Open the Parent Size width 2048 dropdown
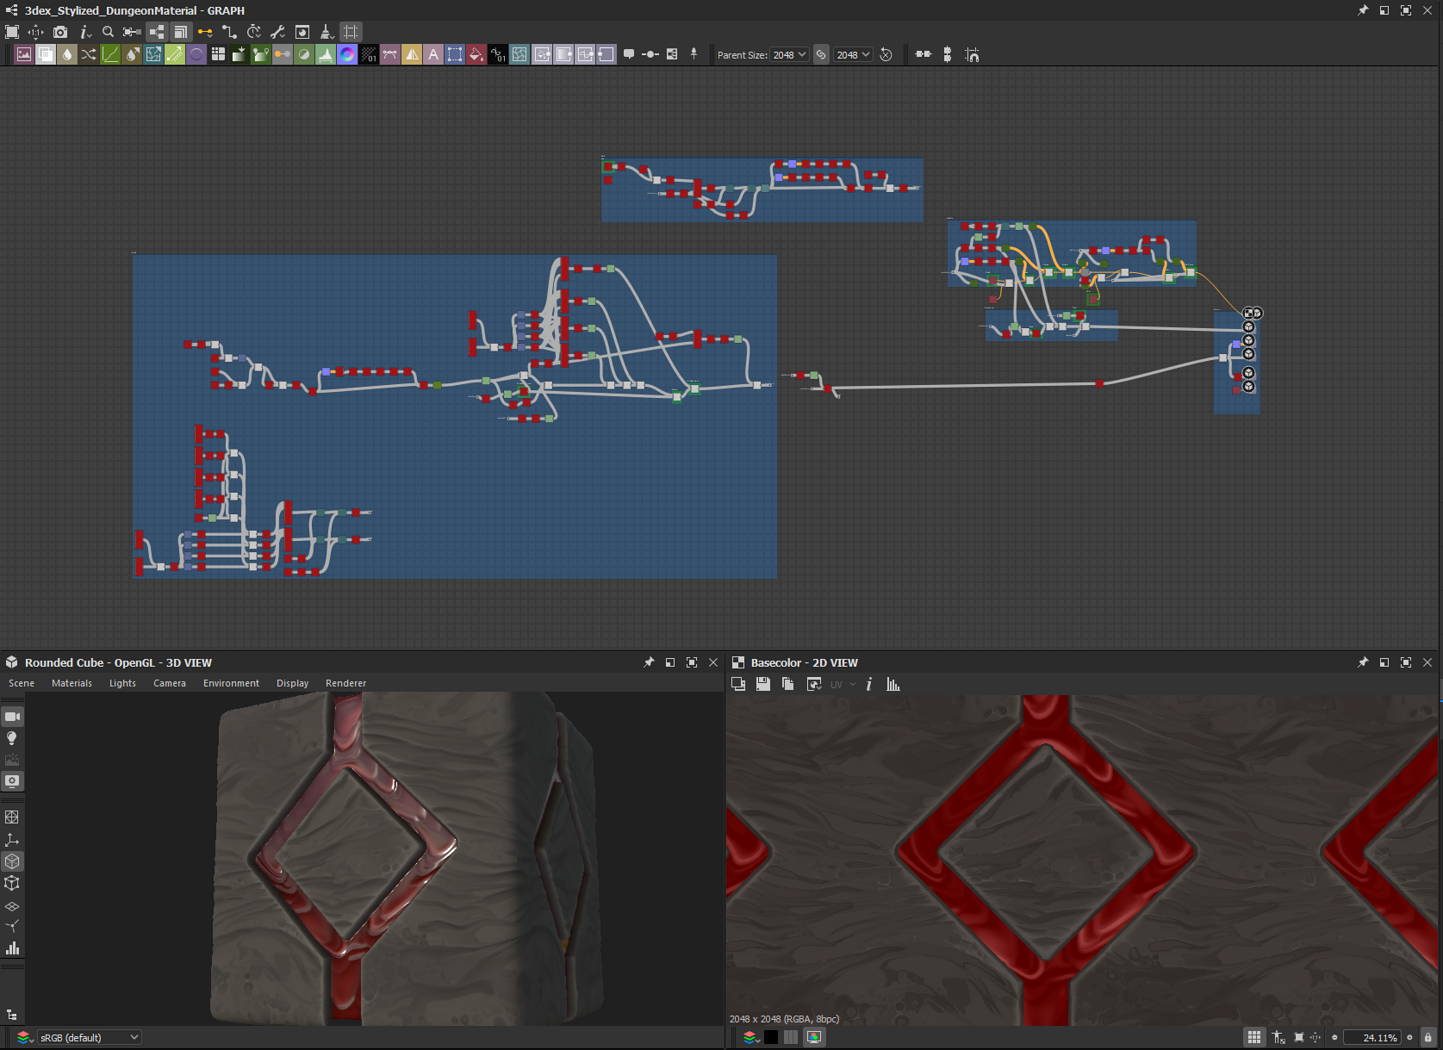Viewport: 1443px width, 1050px height. coord(789,55)
